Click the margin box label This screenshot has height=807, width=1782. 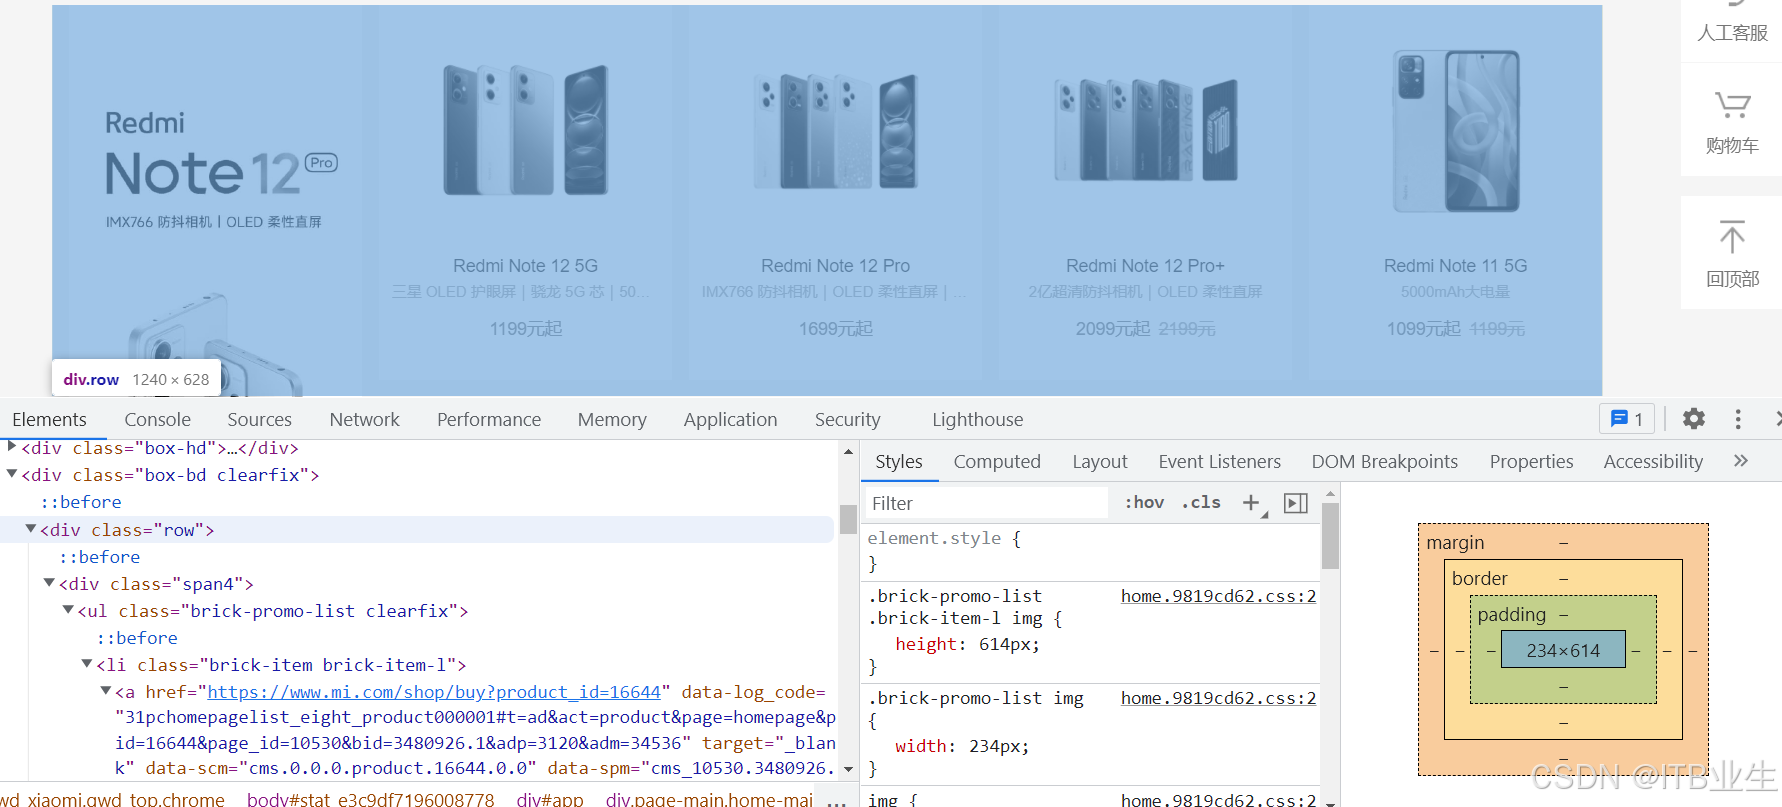1455,542
